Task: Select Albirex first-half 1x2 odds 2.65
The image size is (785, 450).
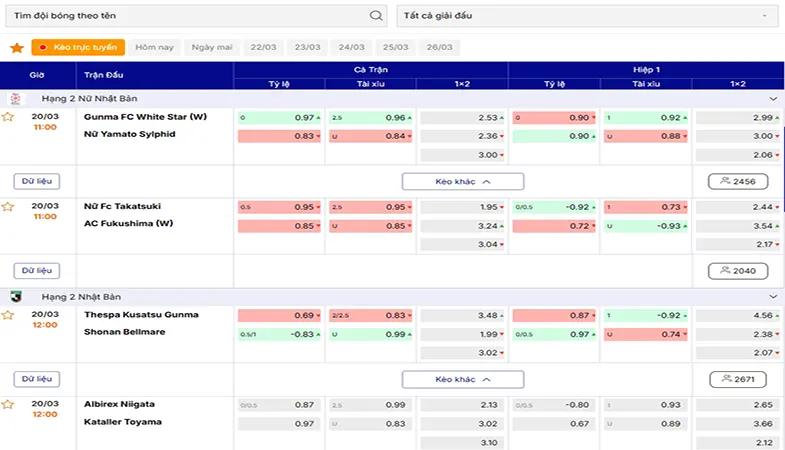Action: 738,405
